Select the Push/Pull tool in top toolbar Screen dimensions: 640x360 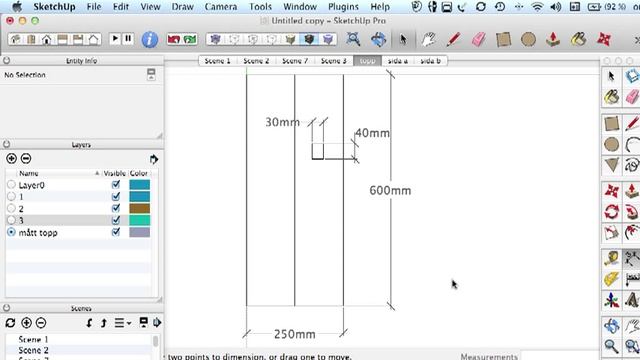553,39
